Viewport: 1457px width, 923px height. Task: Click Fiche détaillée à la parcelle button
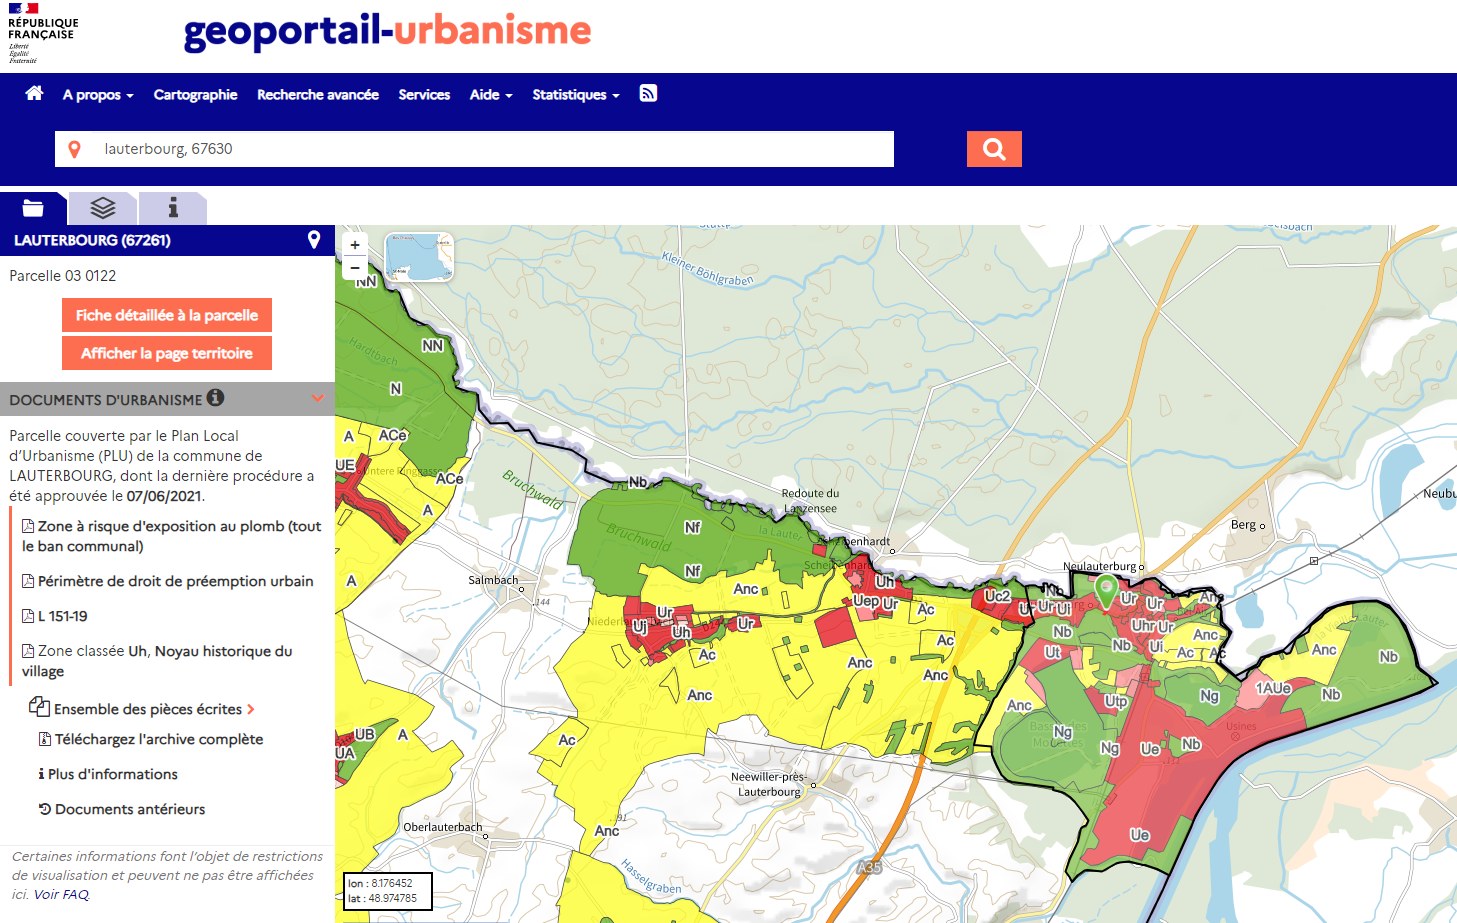click(167, 315)
